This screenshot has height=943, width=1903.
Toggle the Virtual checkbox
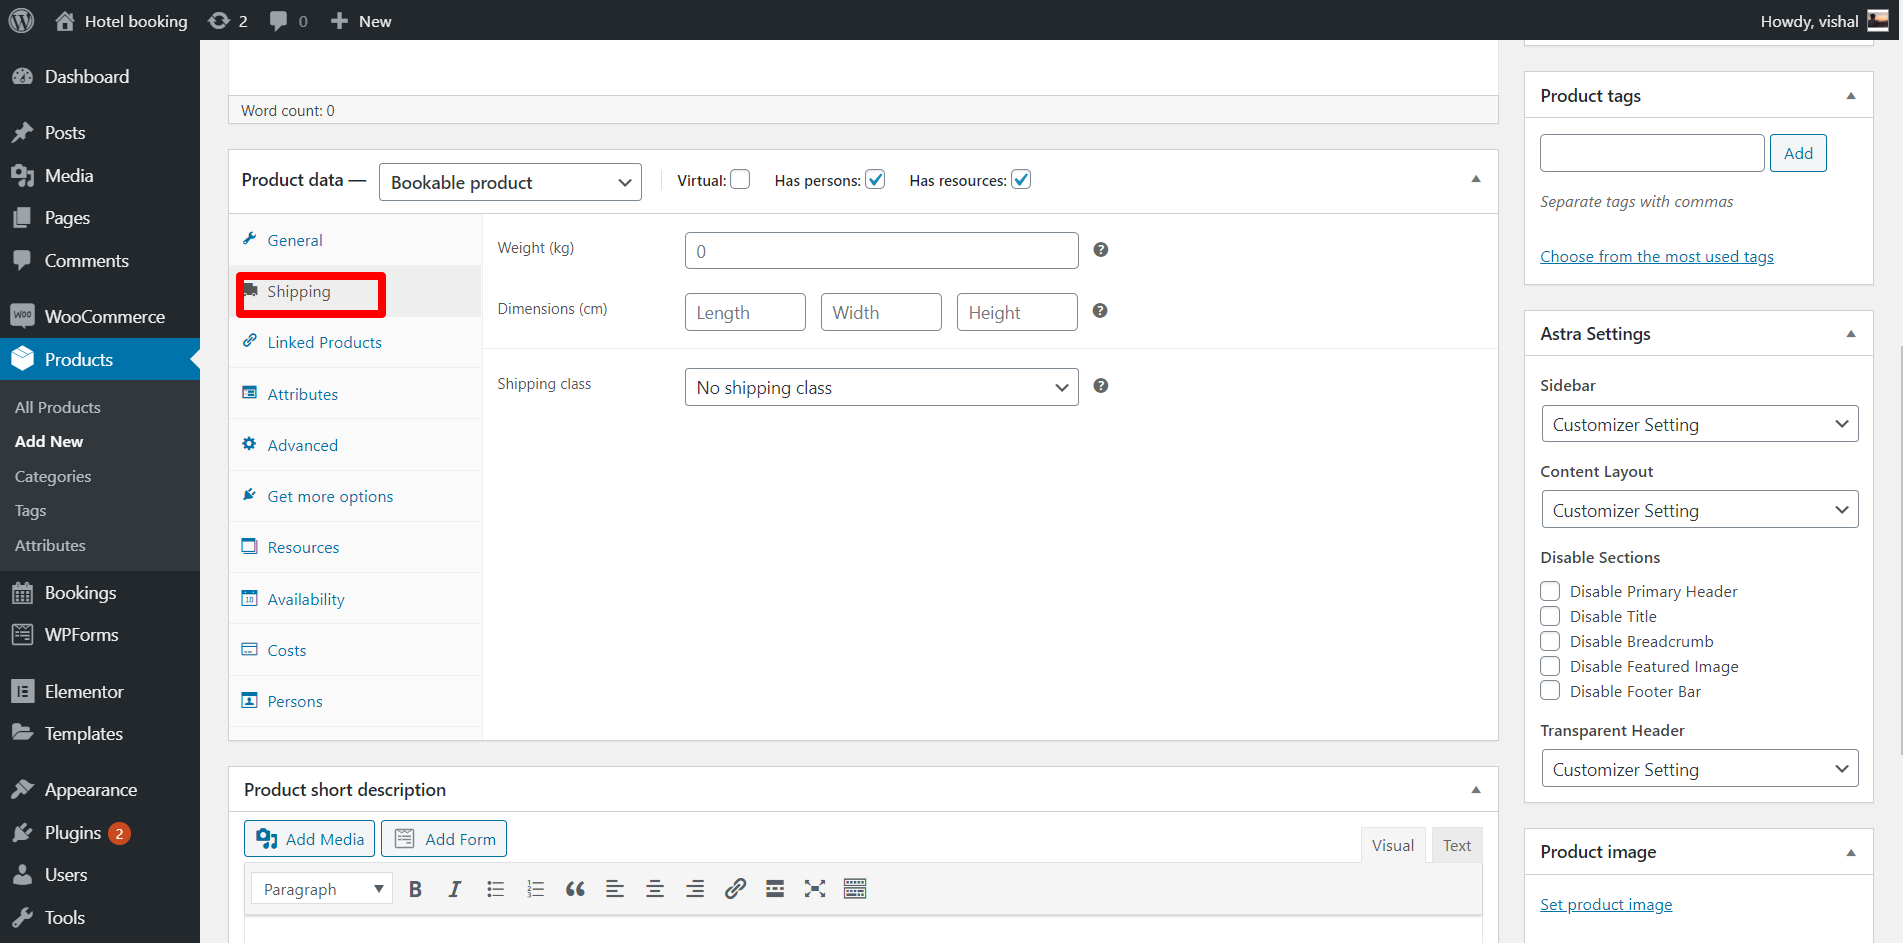click(x=740, y=180)
